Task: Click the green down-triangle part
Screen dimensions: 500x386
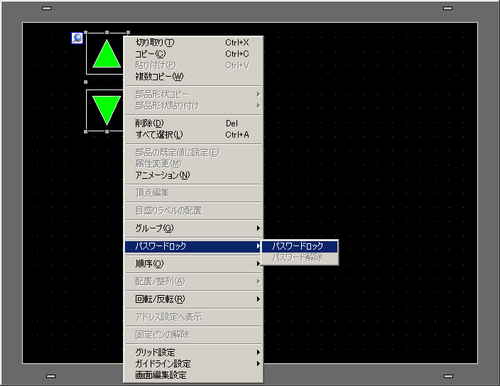Action: pos(106,110)
